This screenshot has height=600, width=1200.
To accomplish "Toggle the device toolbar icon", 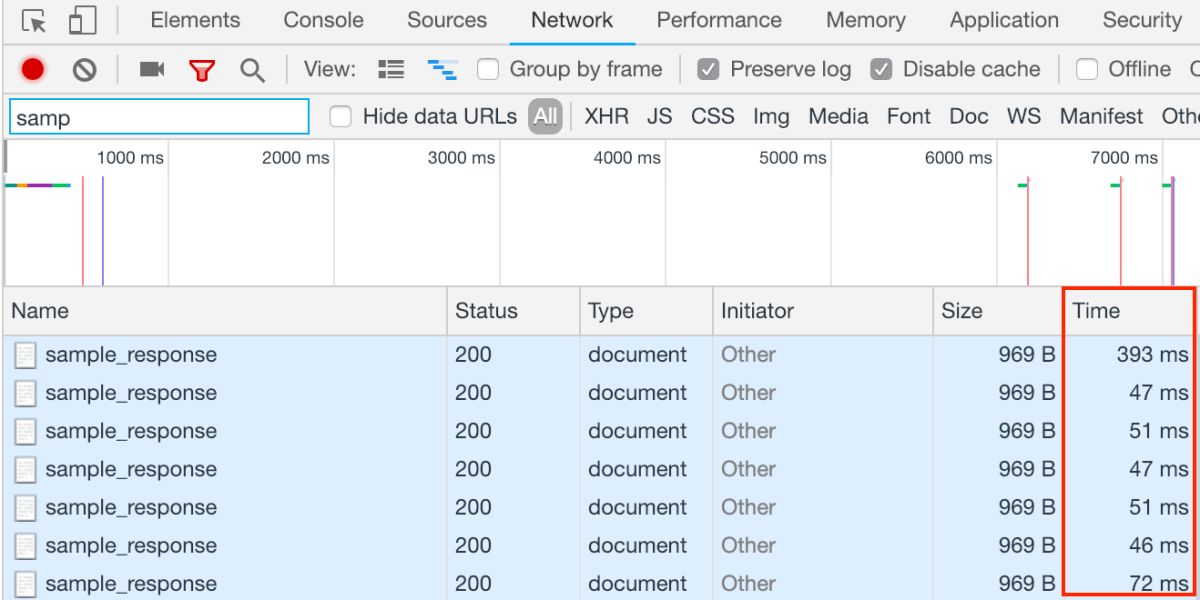I will point(82,21).
